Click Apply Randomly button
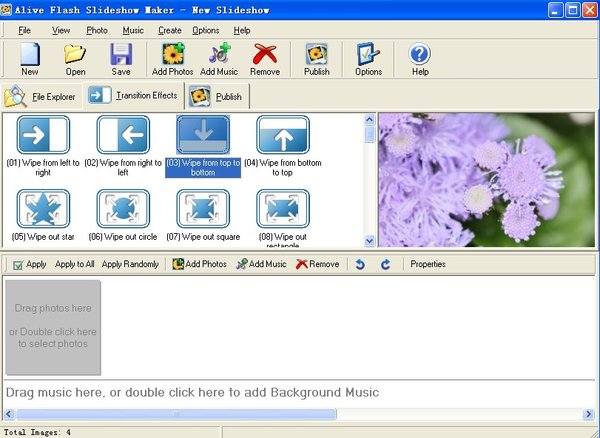The width and height of the screenshot is (600, 438). pyautogui.click(x=130, y=264)
